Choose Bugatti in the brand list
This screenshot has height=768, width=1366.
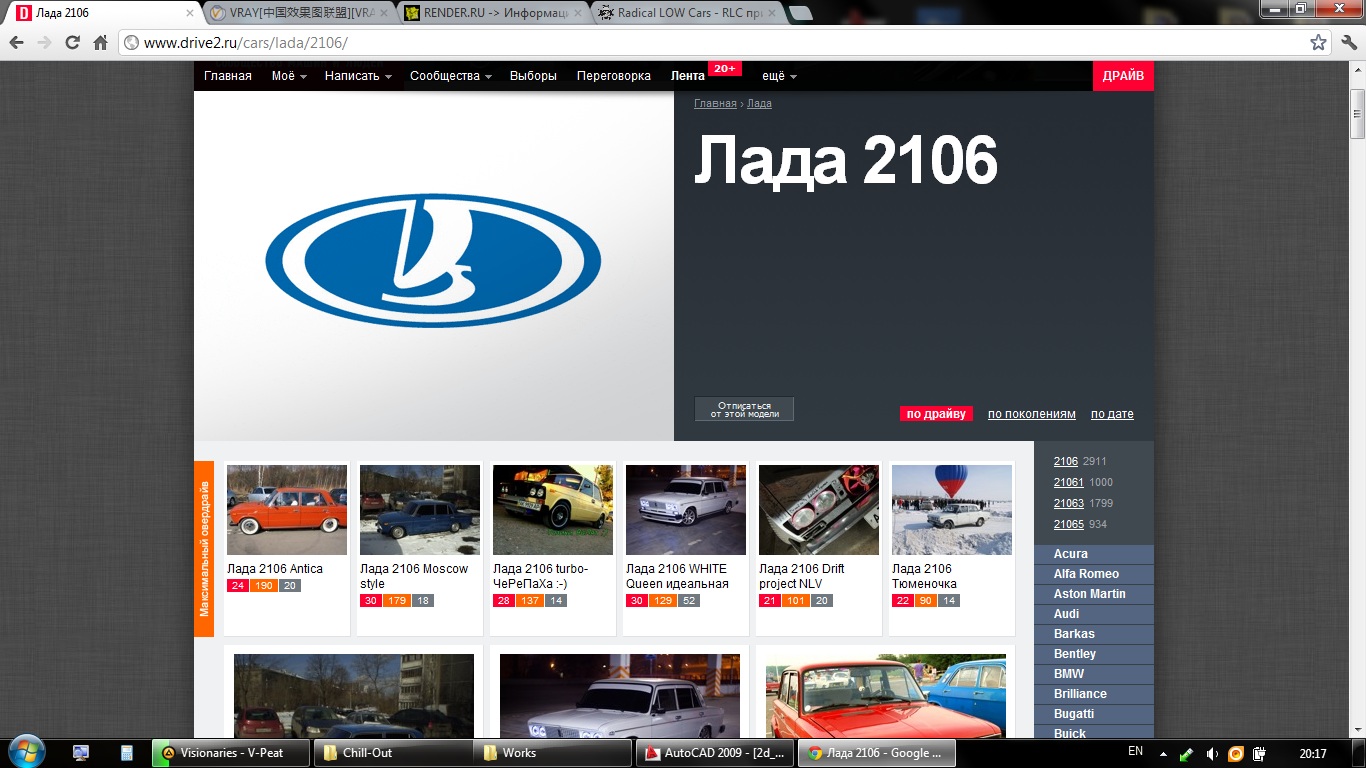click(1094, 714)
